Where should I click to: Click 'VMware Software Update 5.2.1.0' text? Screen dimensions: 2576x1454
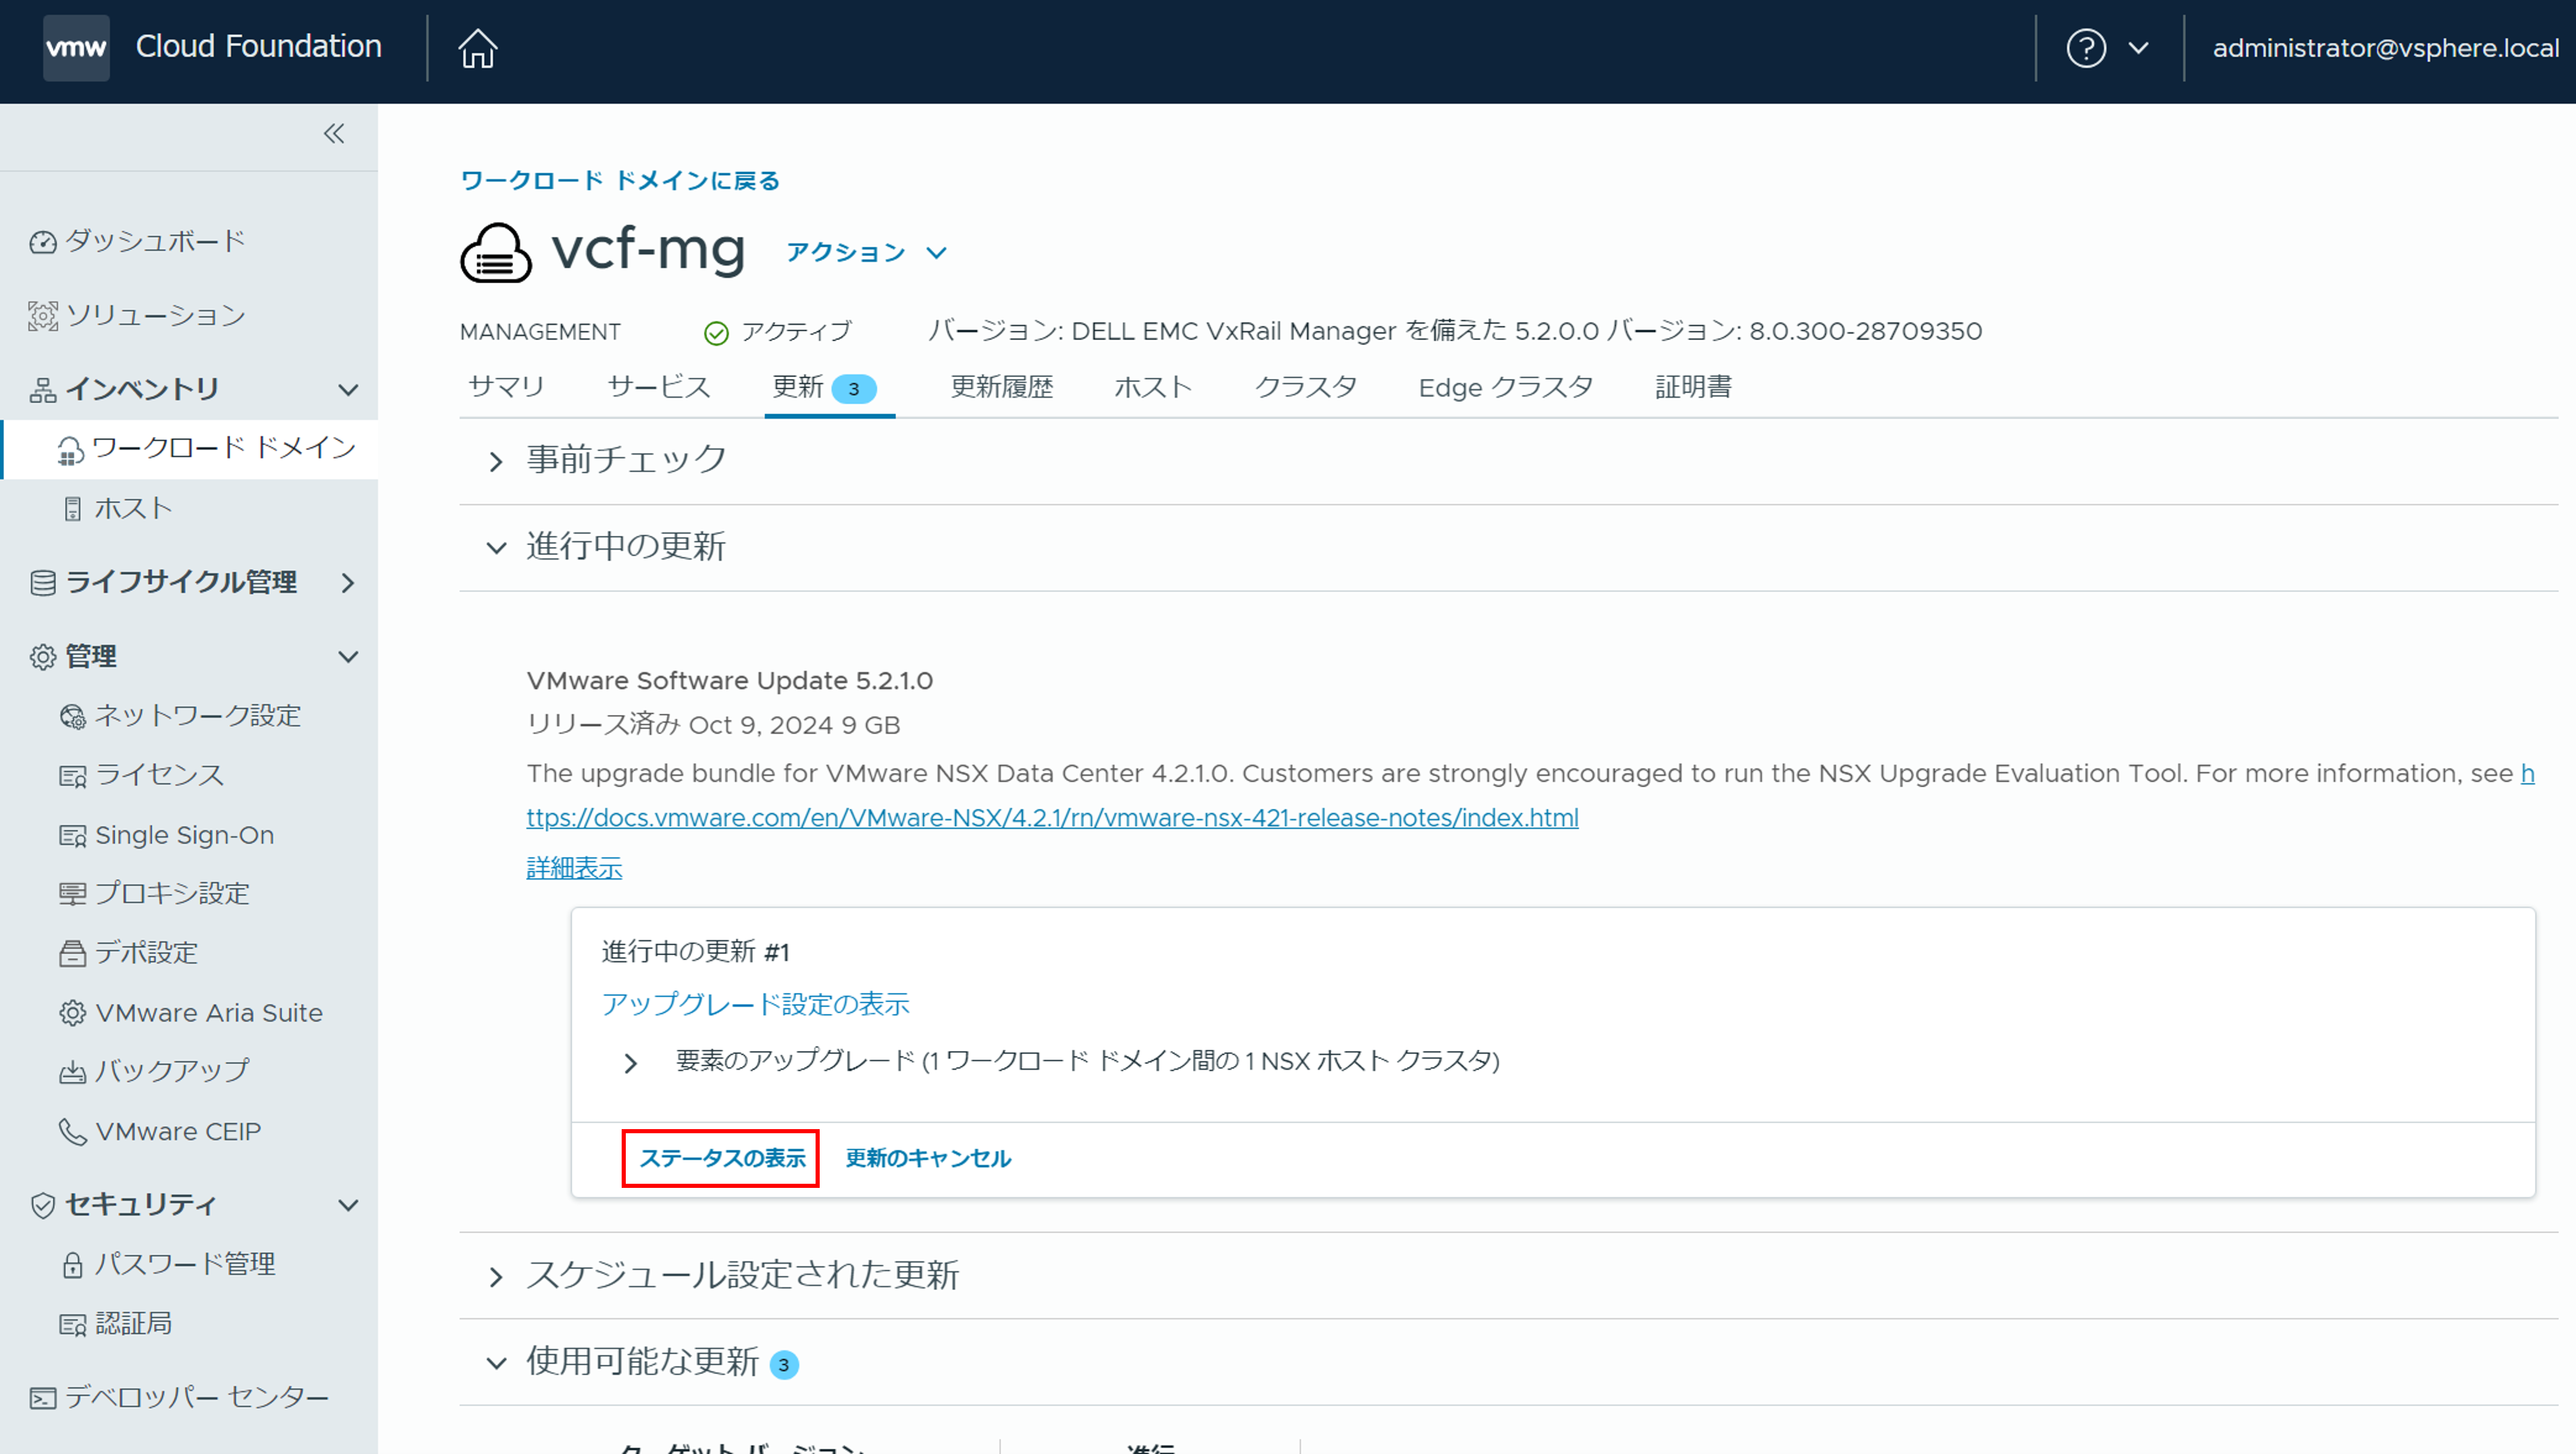(x=730, y=681)
